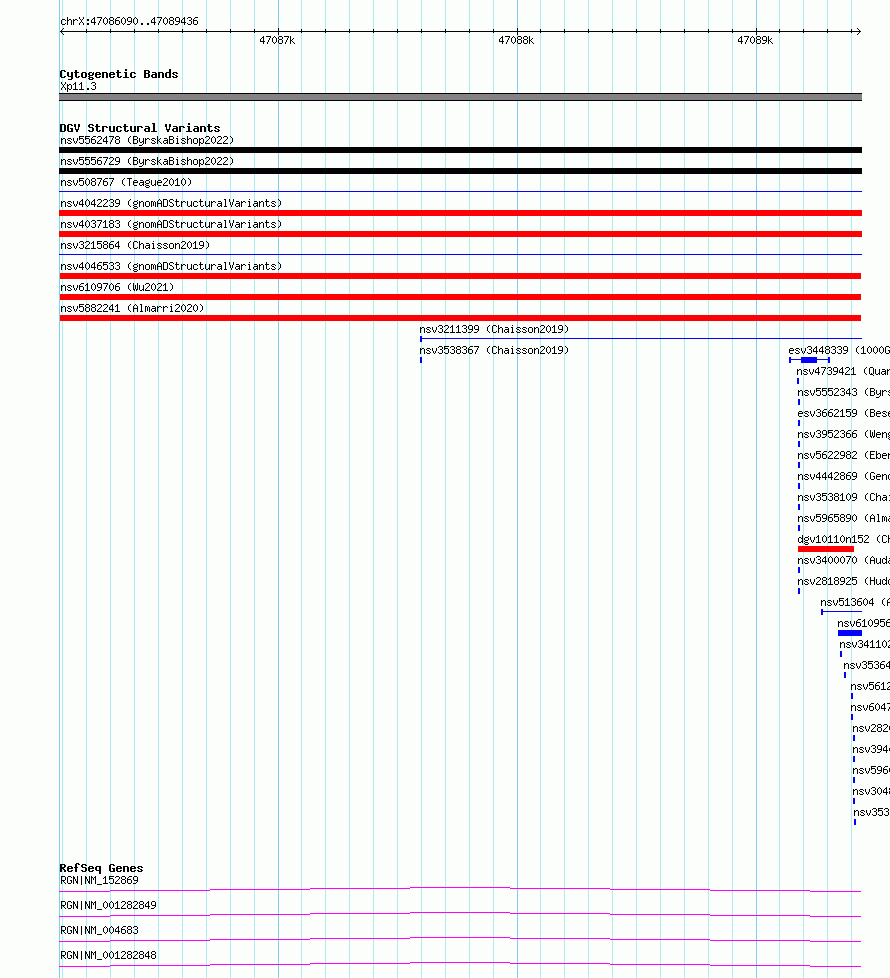Image resolution: width=890 pixels, height=978 pixels.
Task: Click the red bar of nsv5882241
Action: coord(460,318)
